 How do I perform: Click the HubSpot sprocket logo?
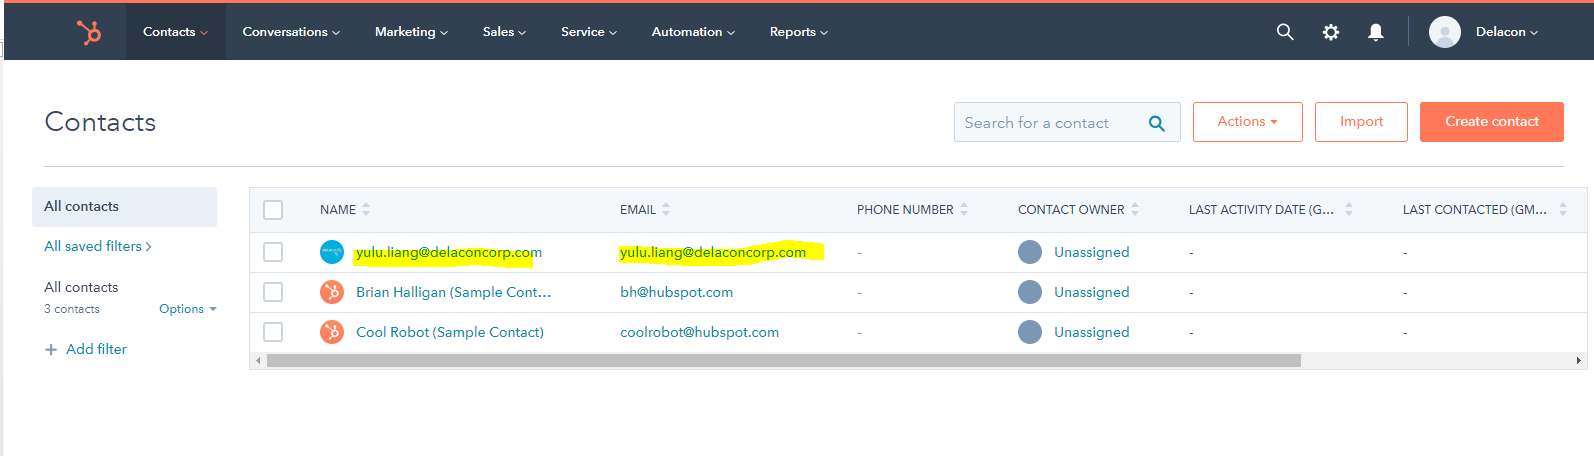point(89,32)
